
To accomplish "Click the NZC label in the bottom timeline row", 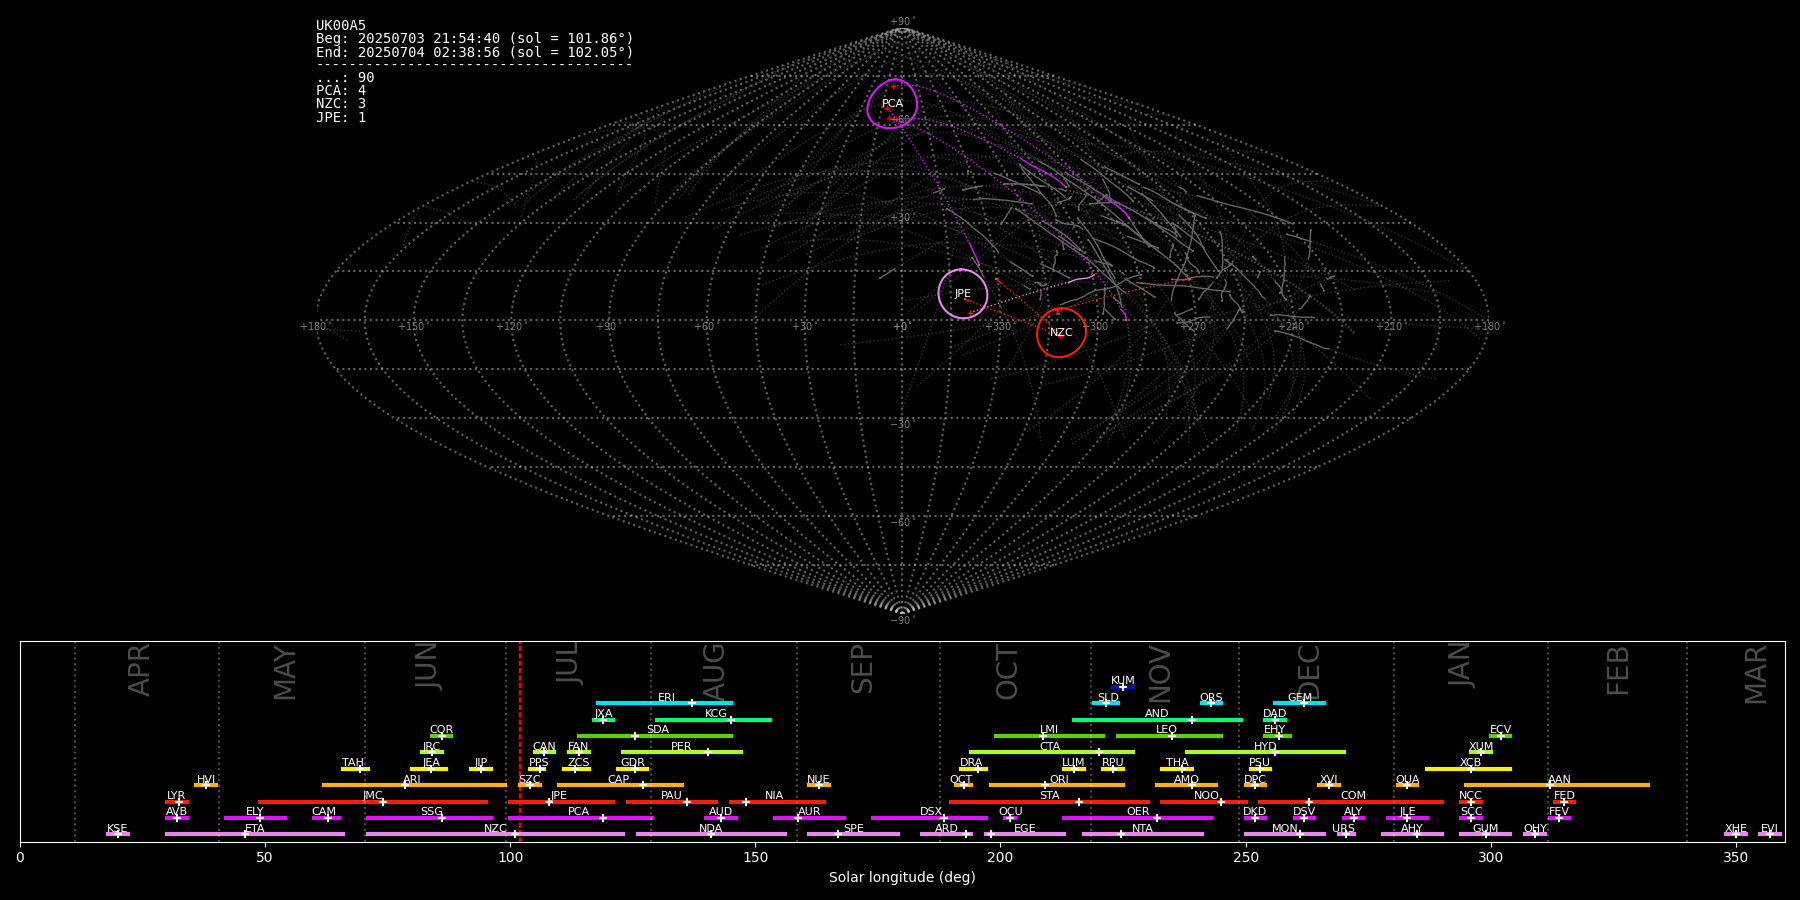I will [496, 829].
